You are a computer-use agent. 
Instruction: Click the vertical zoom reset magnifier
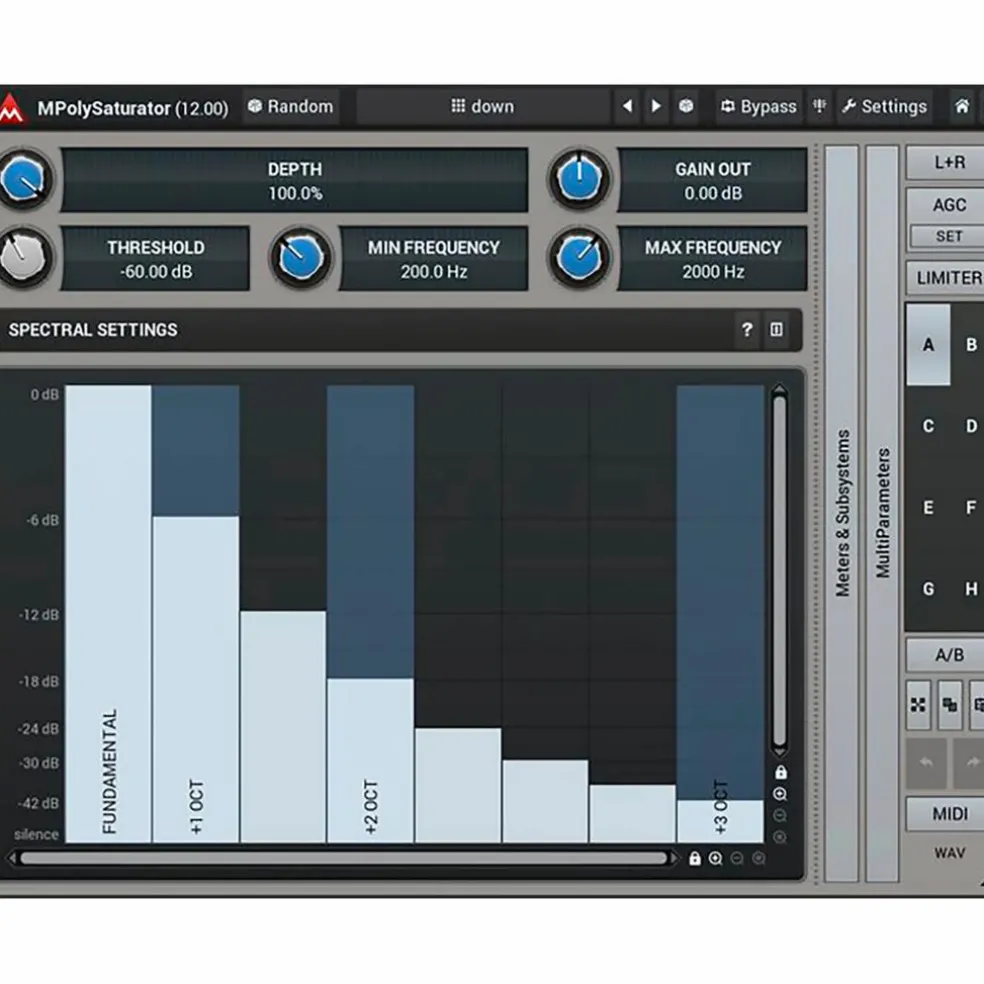[780, 837]
